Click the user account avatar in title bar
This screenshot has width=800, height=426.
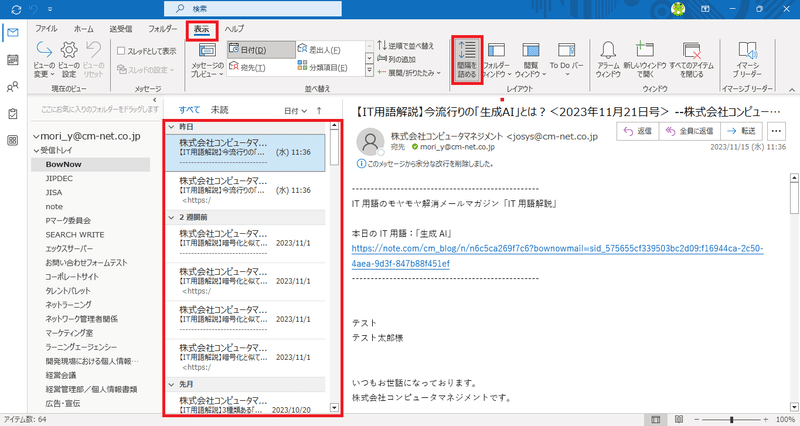coord(678,9)
